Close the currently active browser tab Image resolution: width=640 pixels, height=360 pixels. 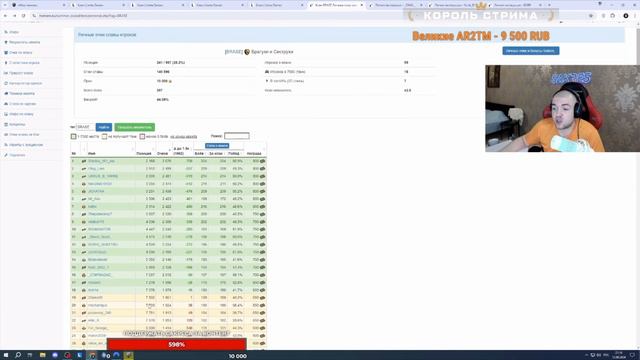point(361,5)
